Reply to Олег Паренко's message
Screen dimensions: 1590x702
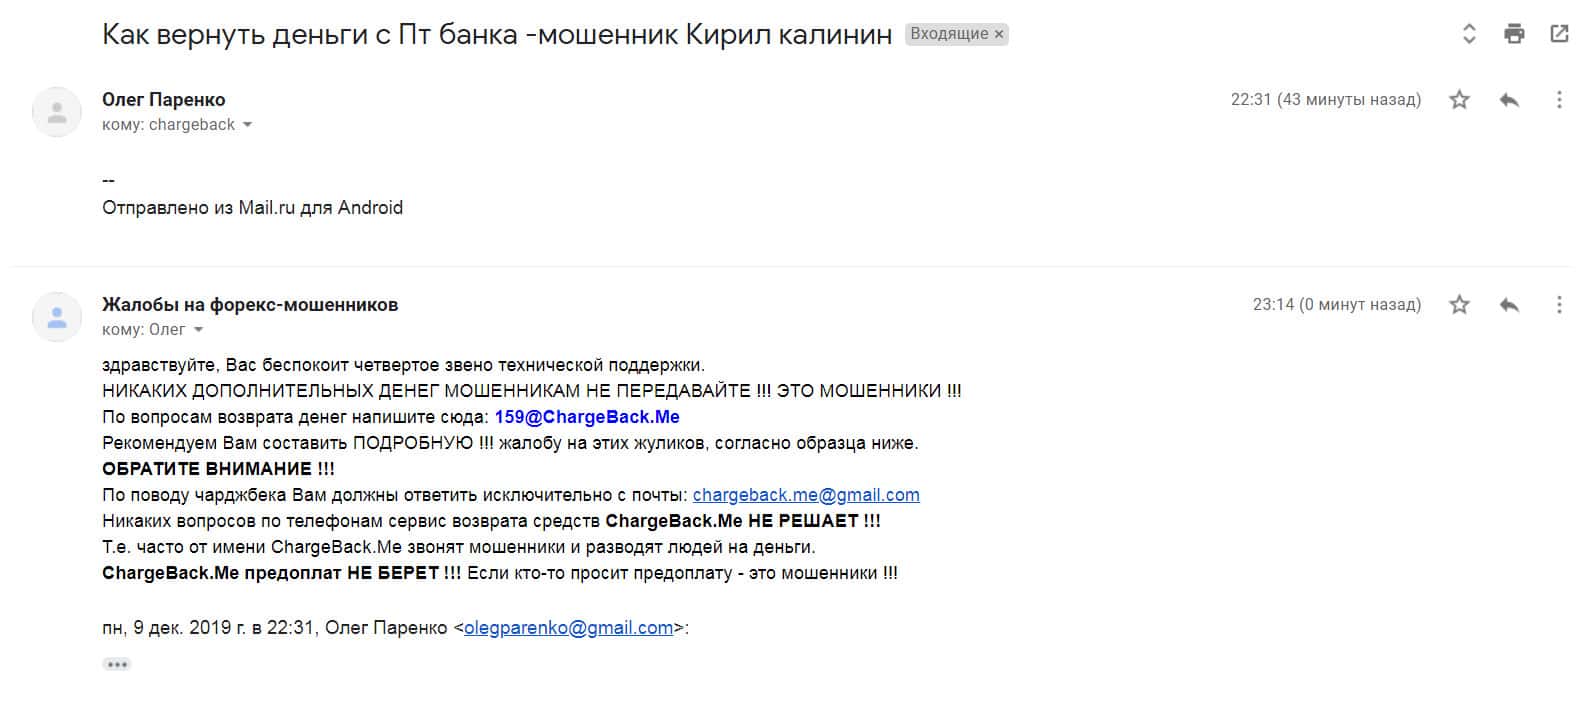pyautogui.click(x=1510, y=100)
